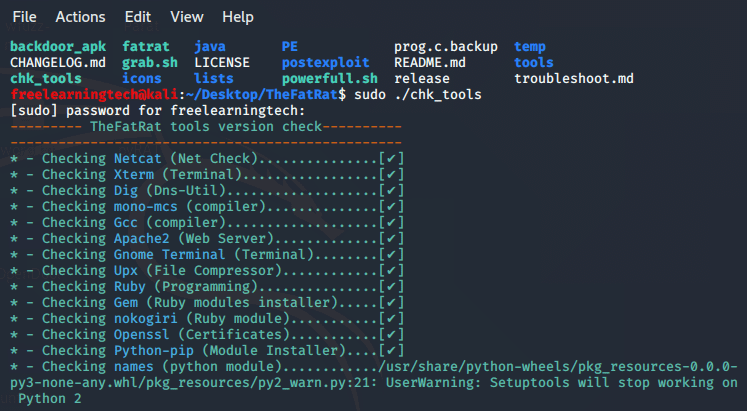This screenshot has width=747, height=411.
Task: Click the grab.sh script name
Action: click(150, 62)
